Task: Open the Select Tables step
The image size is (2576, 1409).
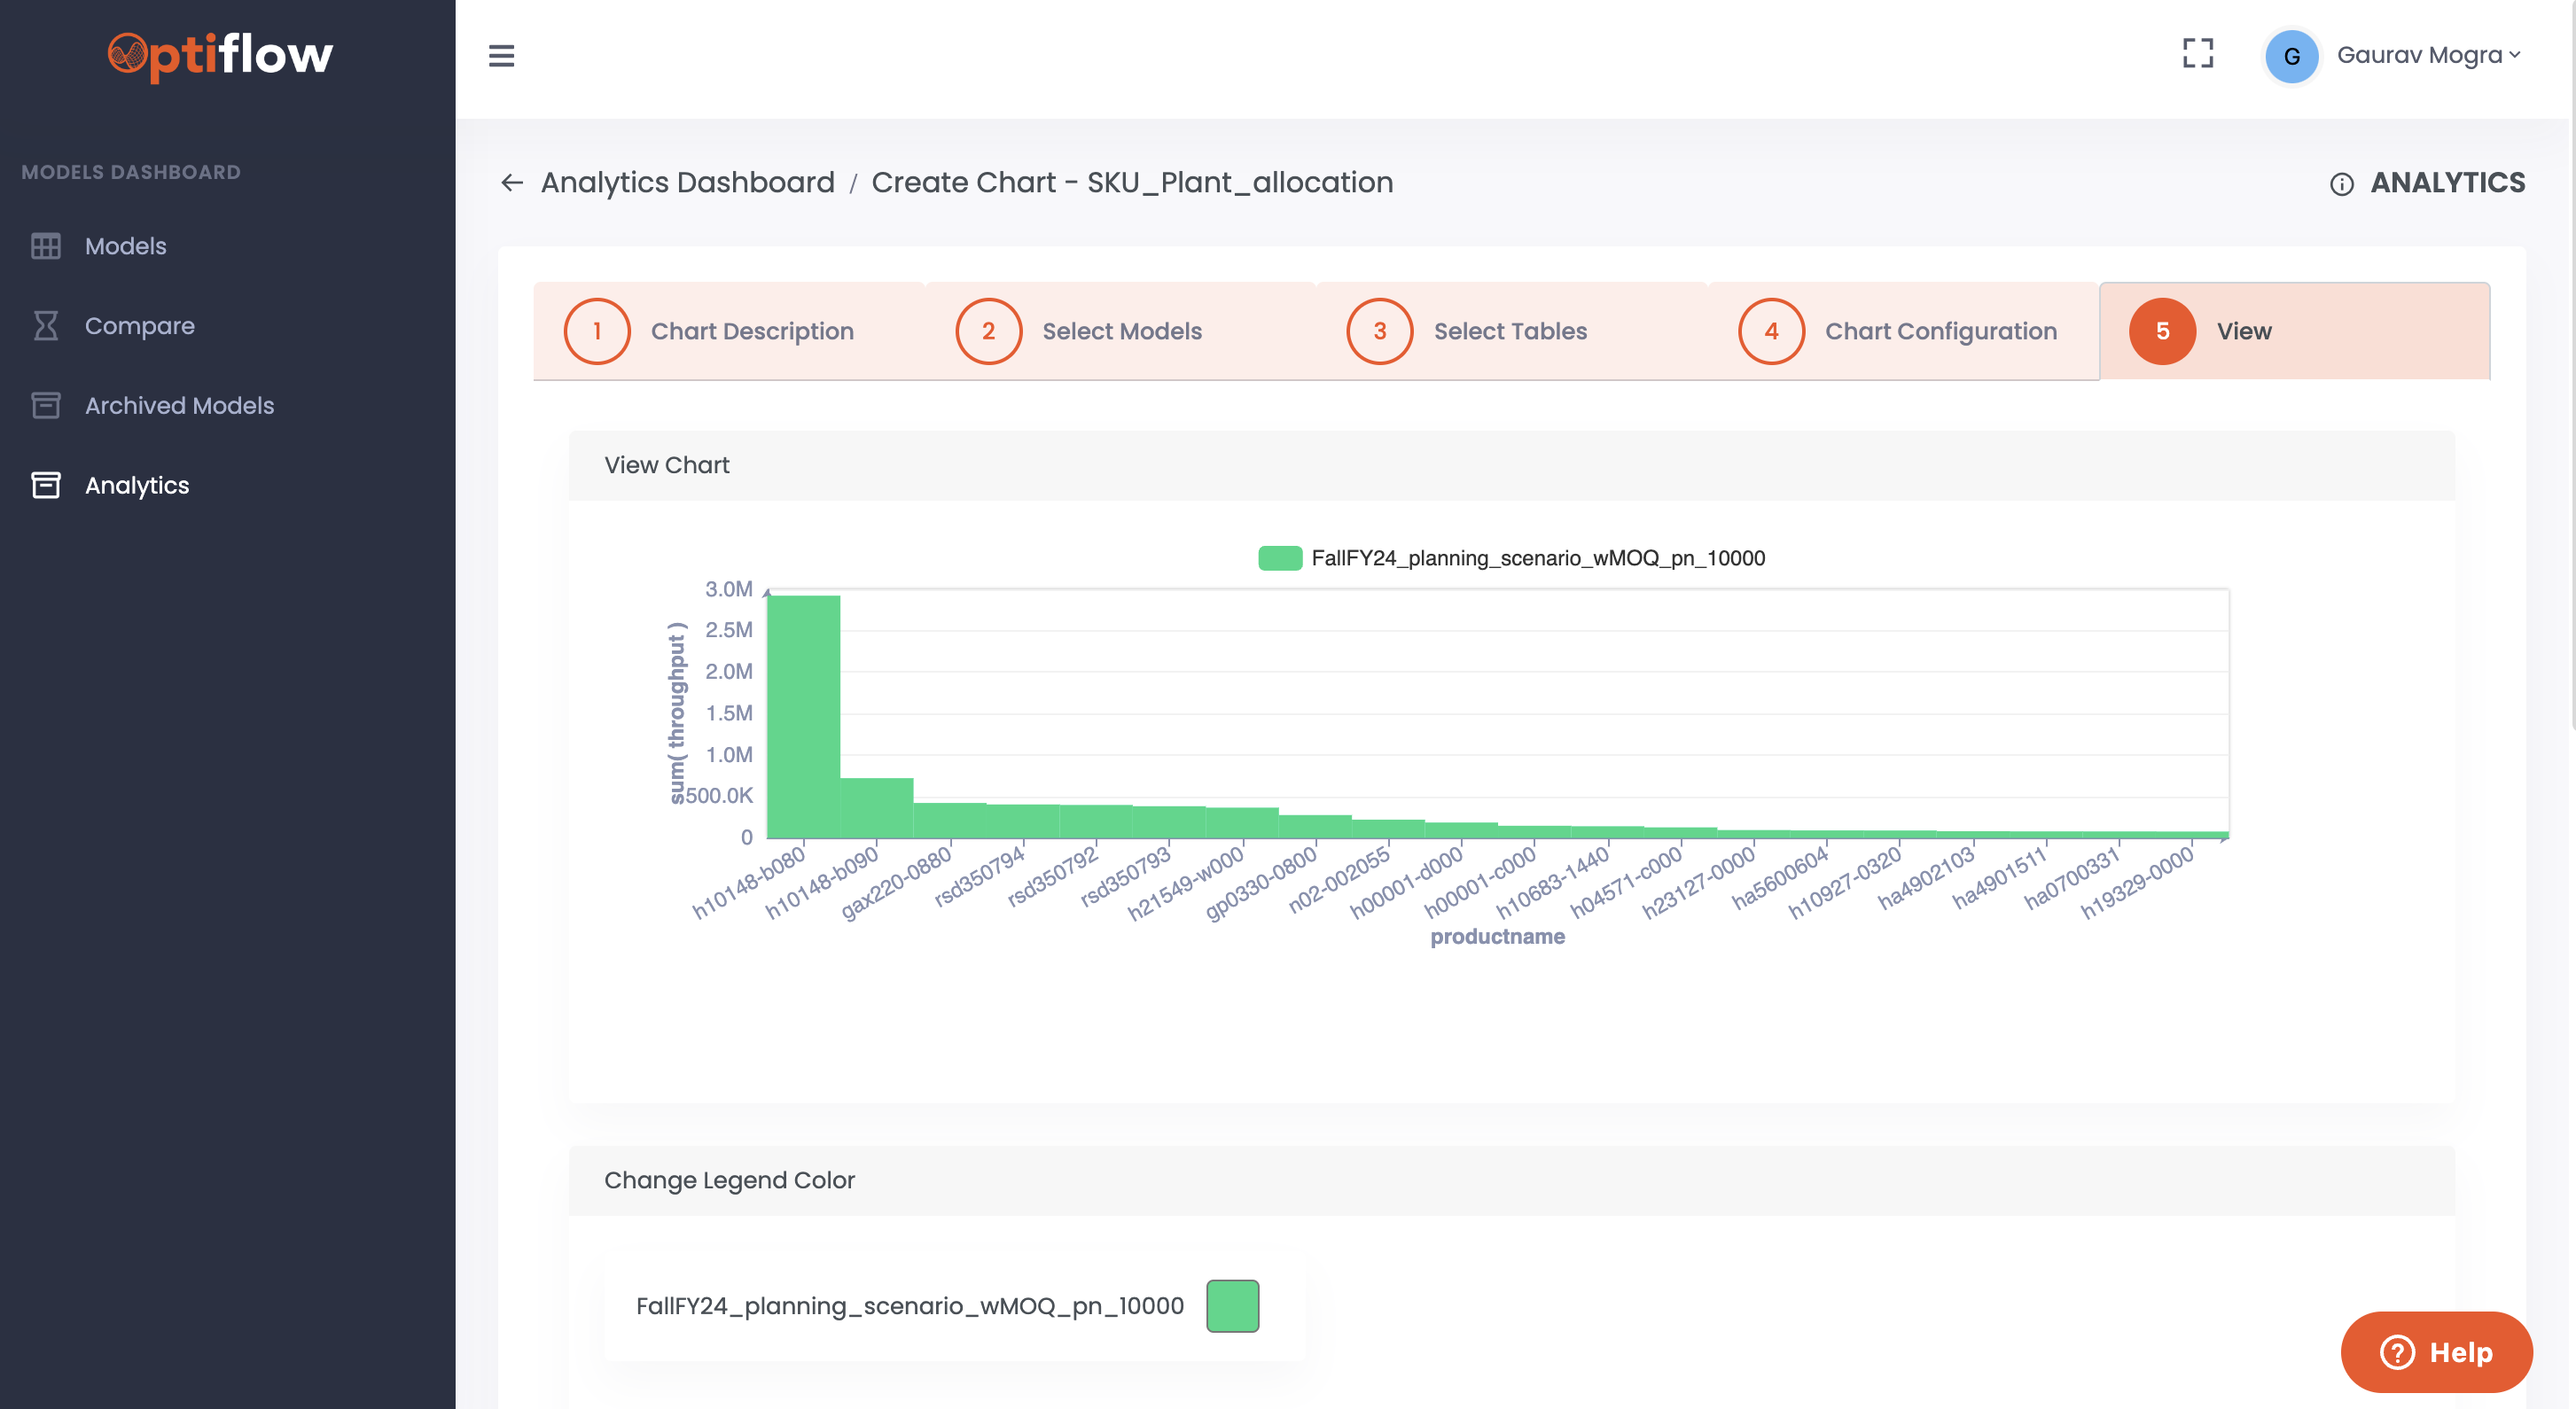Action: point(1510,331)
